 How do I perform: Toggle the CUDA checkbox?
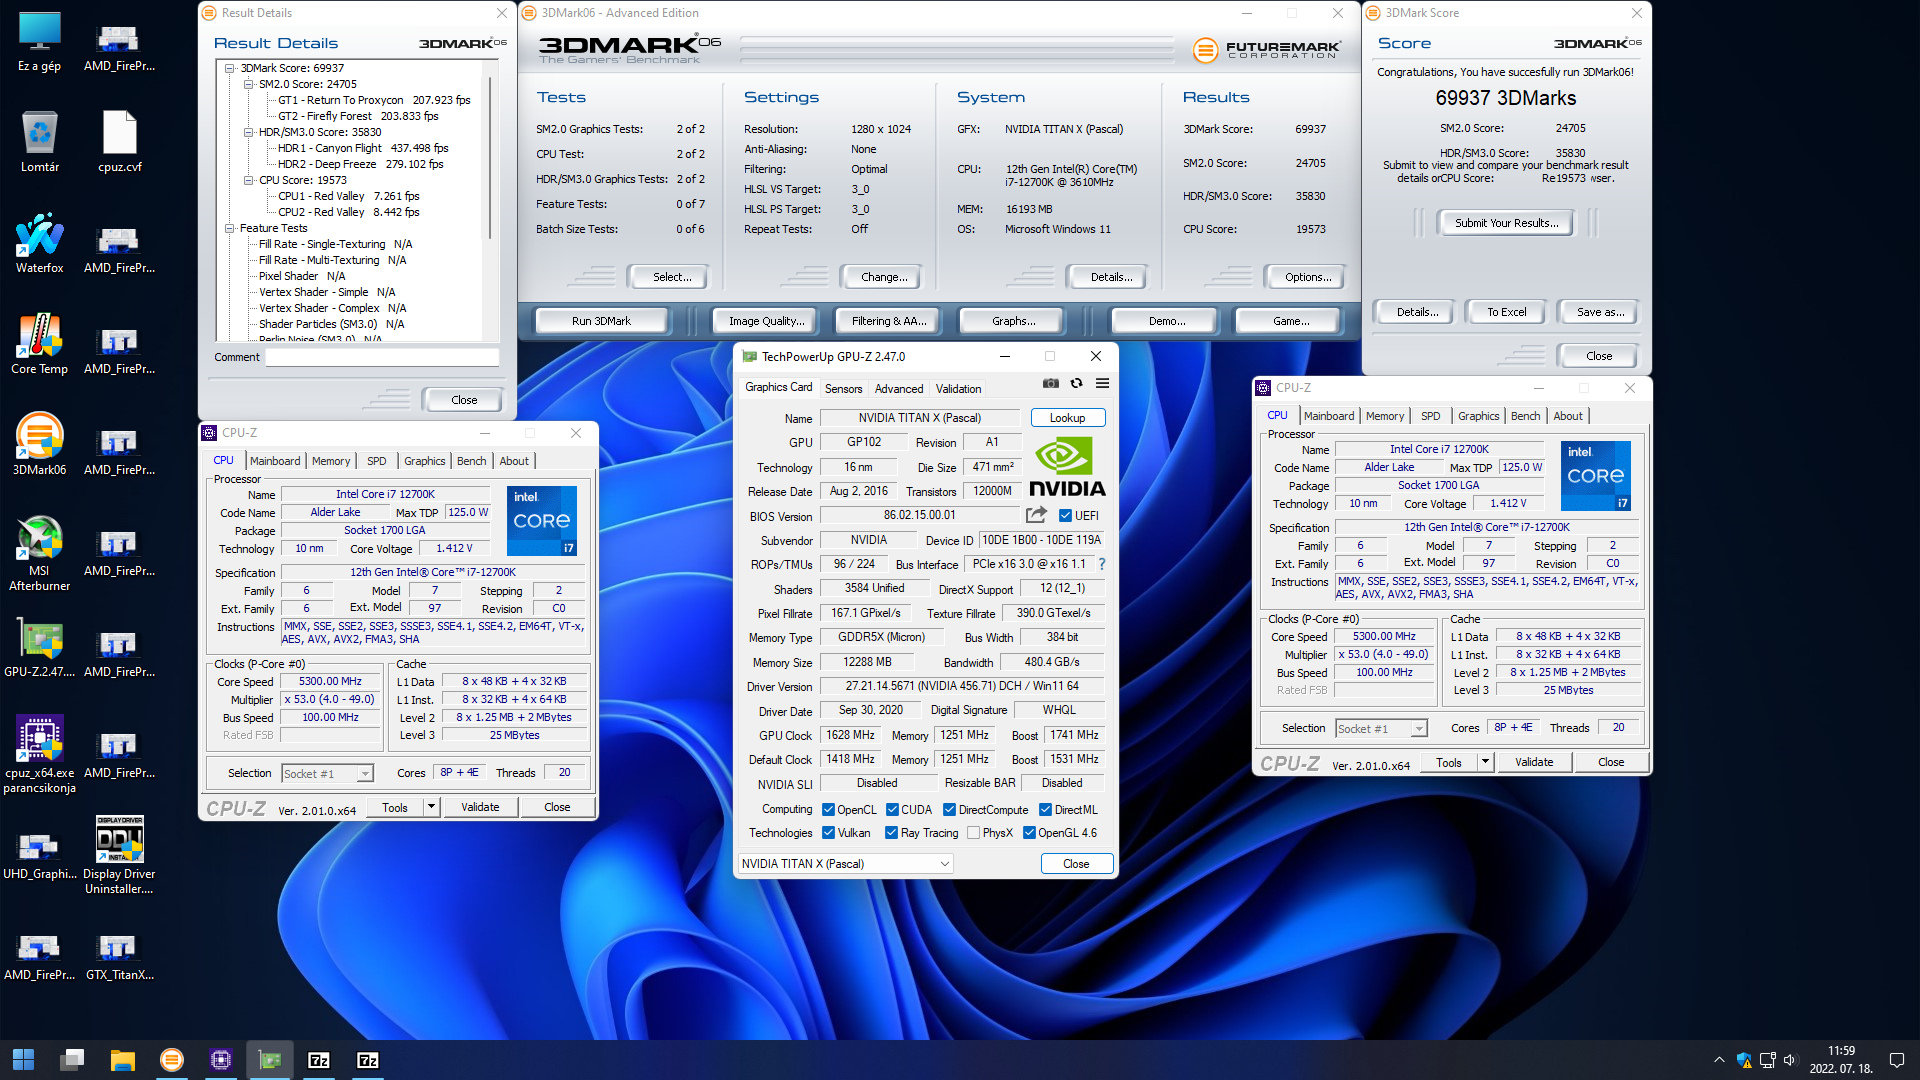pos(892,810)
